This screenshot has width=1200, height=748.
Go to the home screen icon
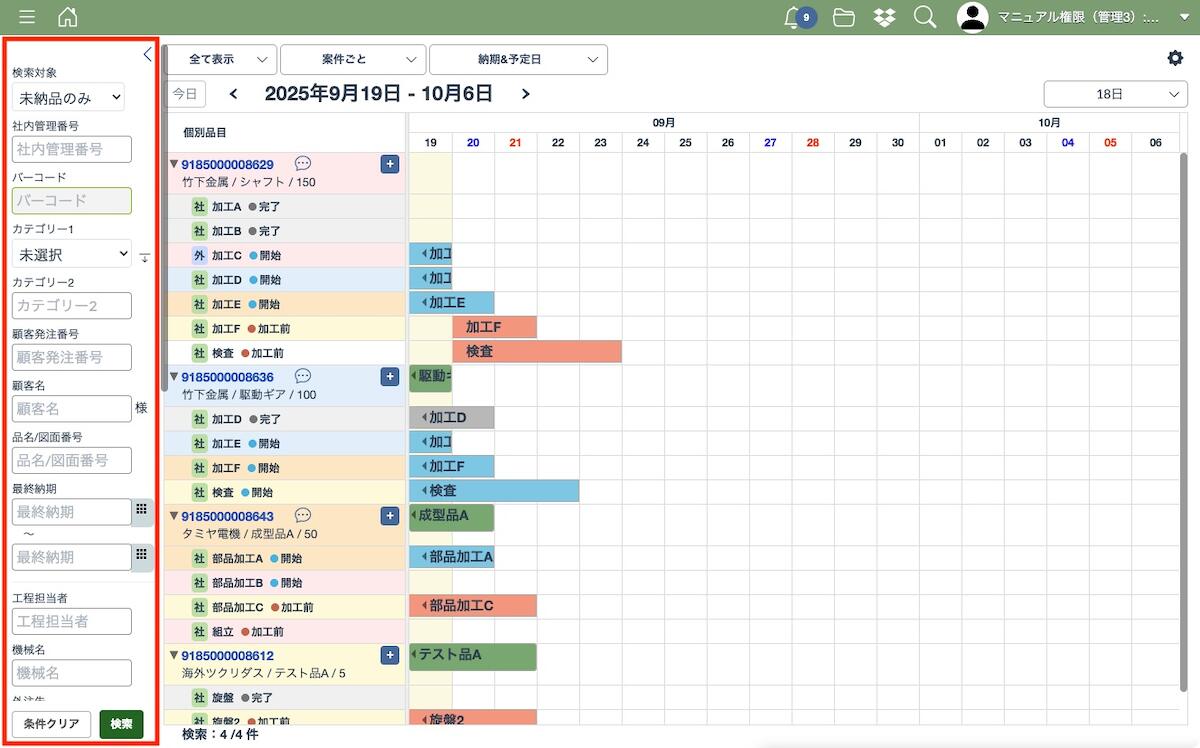[x=67, y=17]
